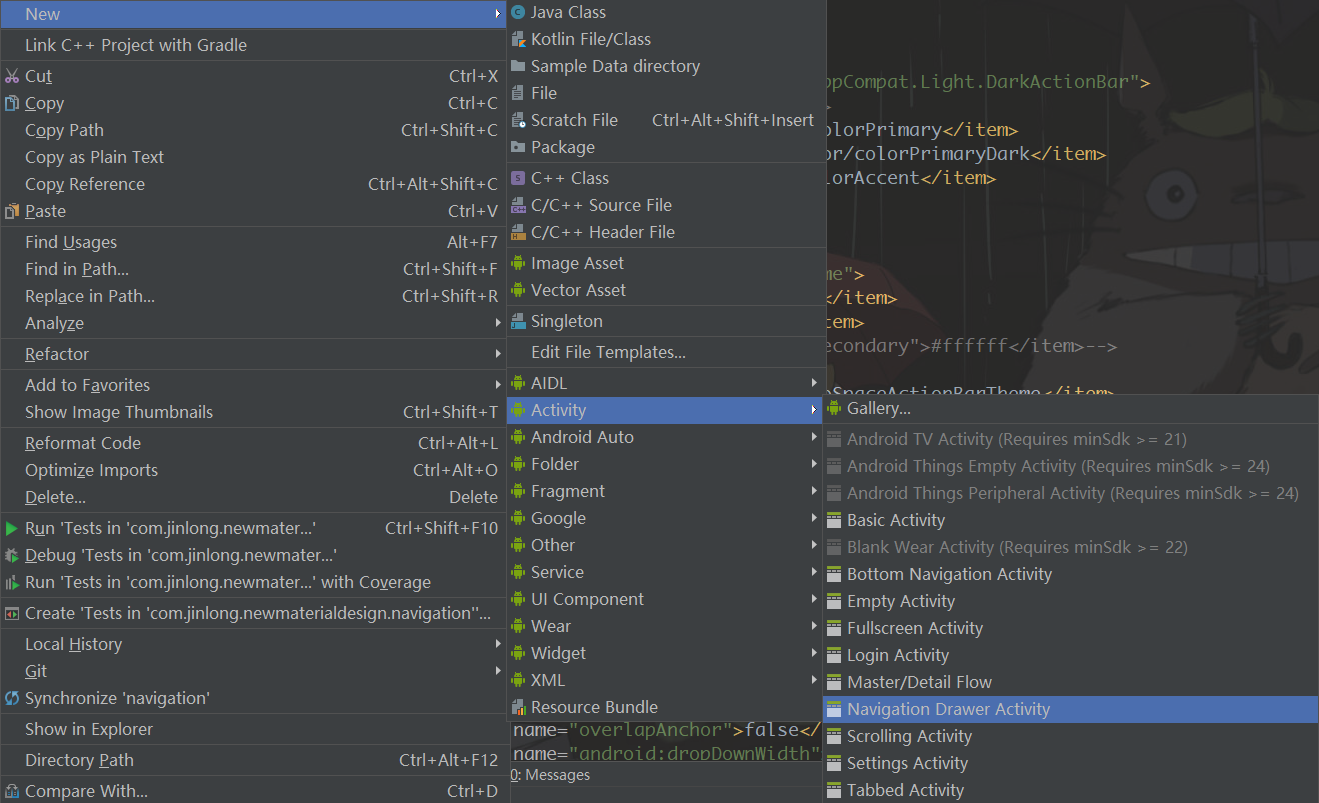Choose Reformat Code

coord(252,443)
